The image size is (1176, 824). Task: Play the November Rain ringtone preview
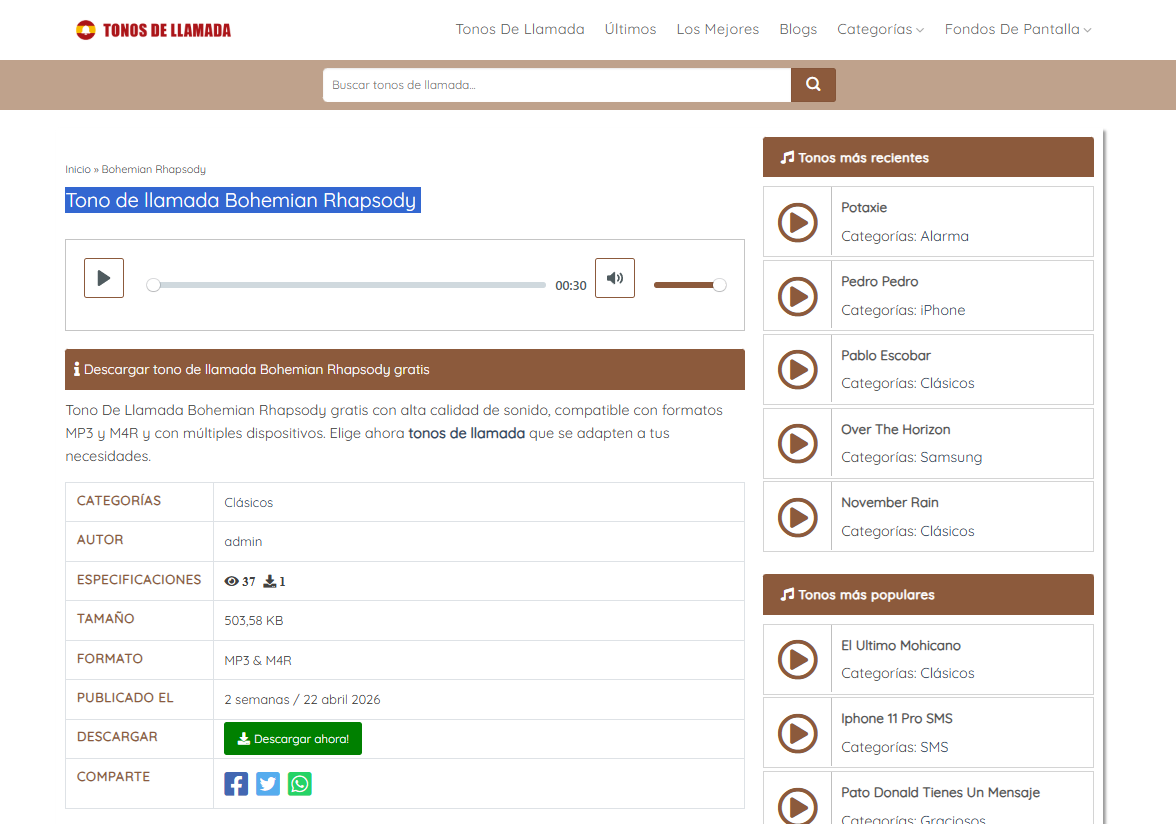(797, 517)
